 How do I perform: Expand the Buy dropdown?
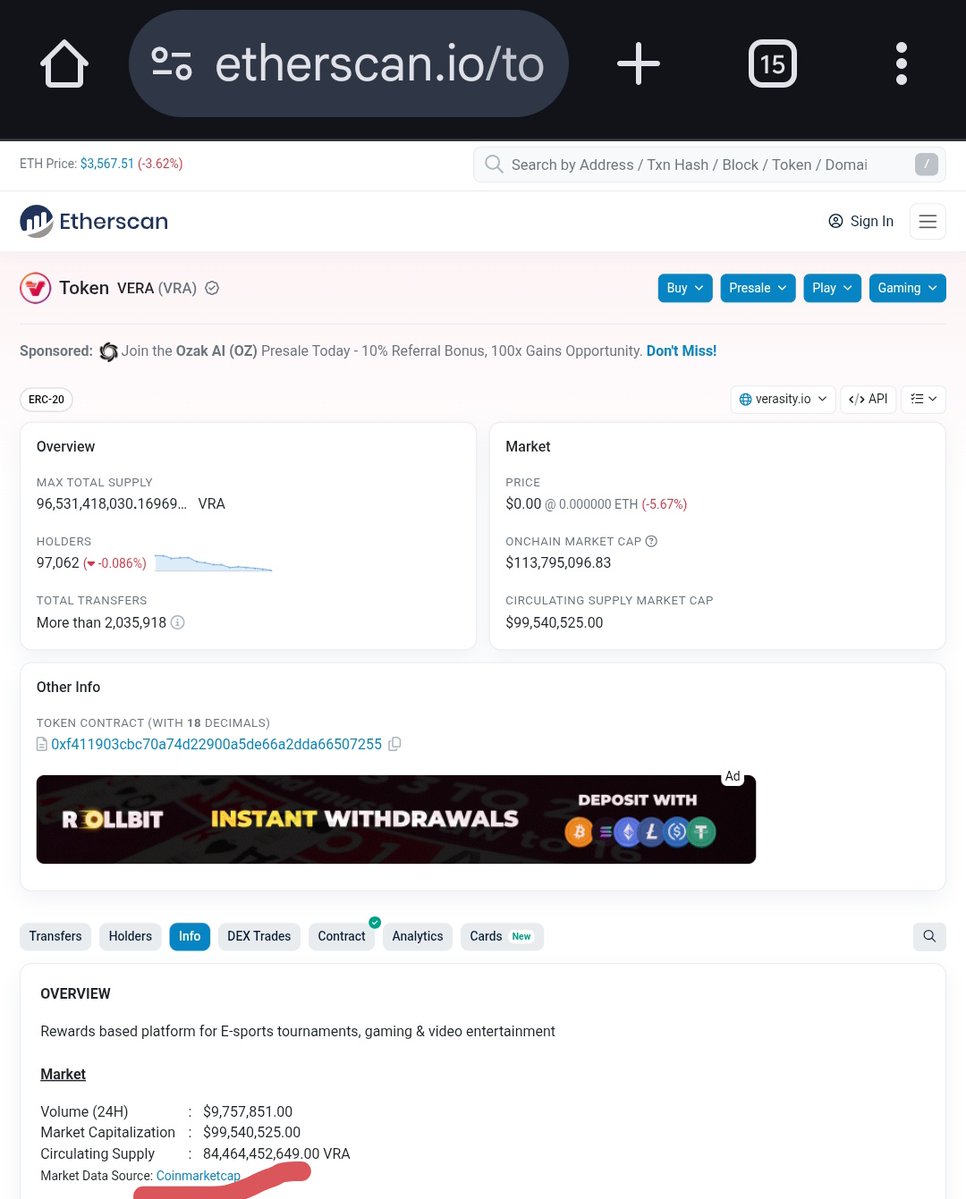pyautogui.click(x=685, y=288)
